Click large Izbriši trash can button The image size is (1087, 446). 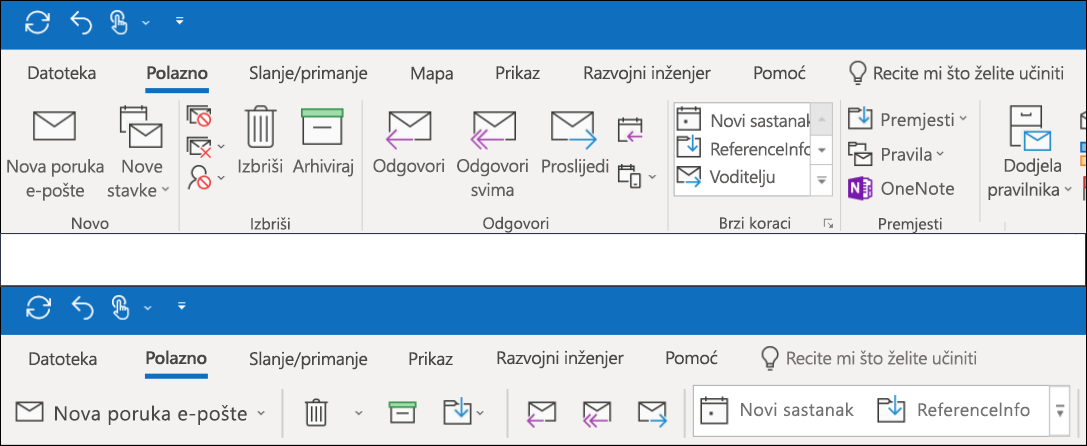tap(262, 141)
